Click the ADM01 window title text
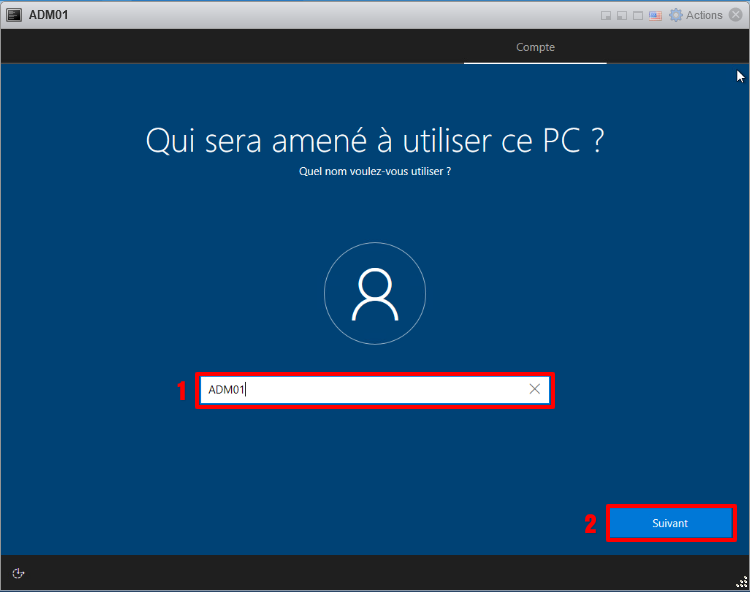750x592 pixels. [49, 15]
